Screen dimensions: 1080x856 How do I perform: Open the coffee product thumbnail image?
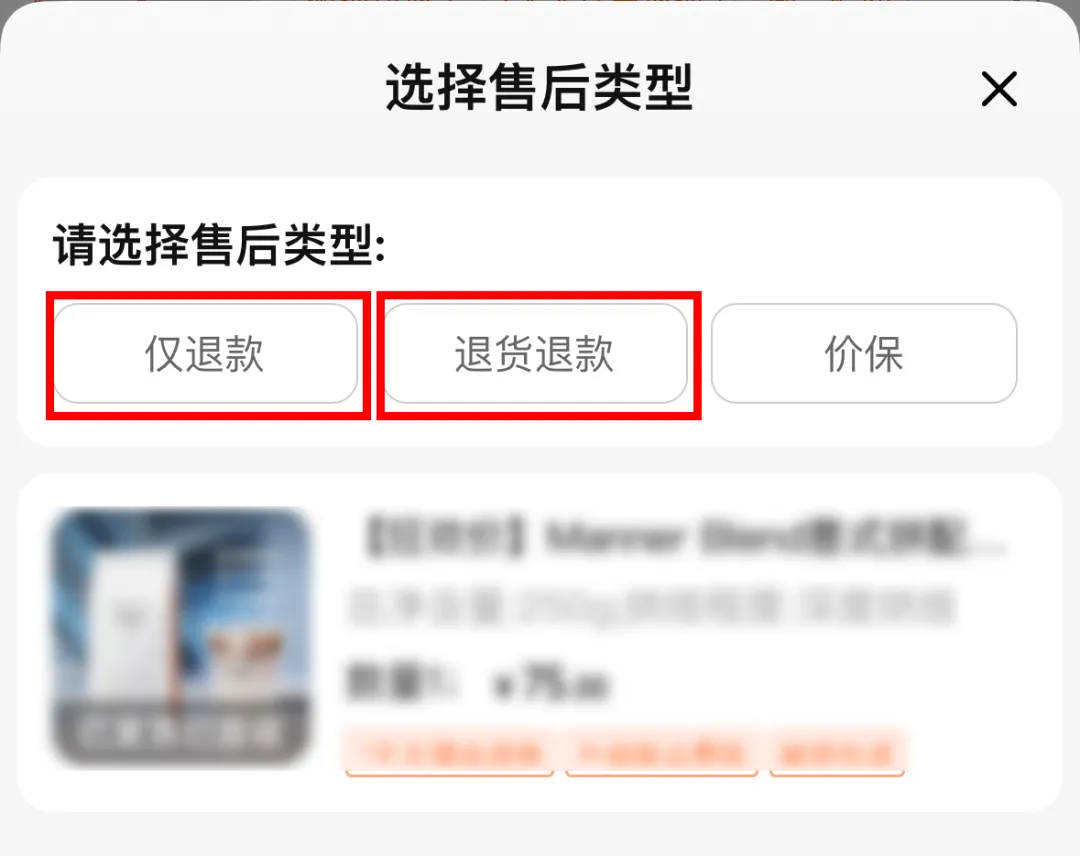coord(180,638)
